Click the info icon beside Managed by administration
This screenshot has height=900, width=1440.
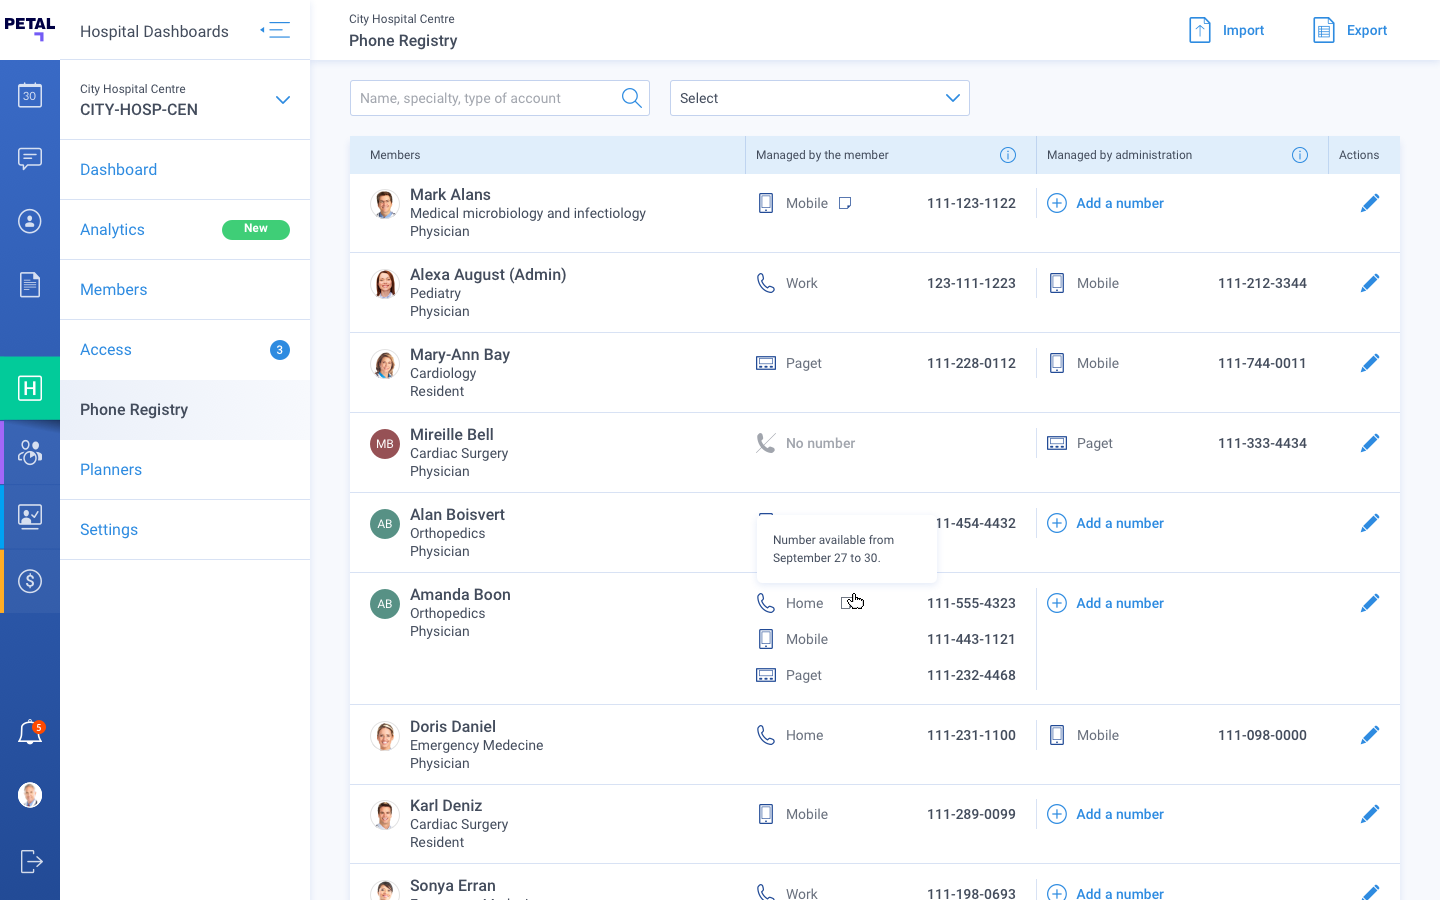click(1300, 155)
